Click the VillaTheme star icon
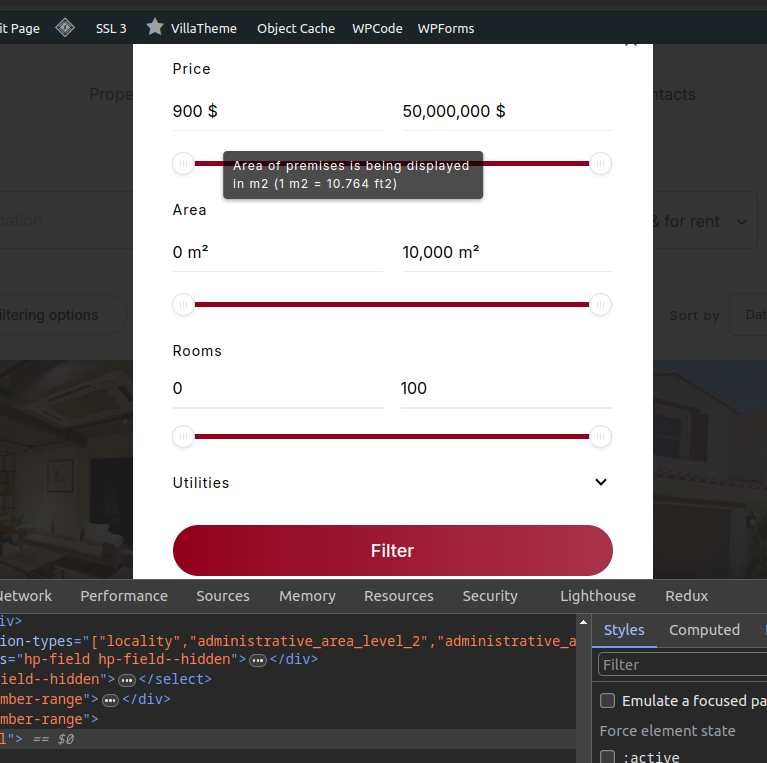The image size is (767, 763). [155, 28]
